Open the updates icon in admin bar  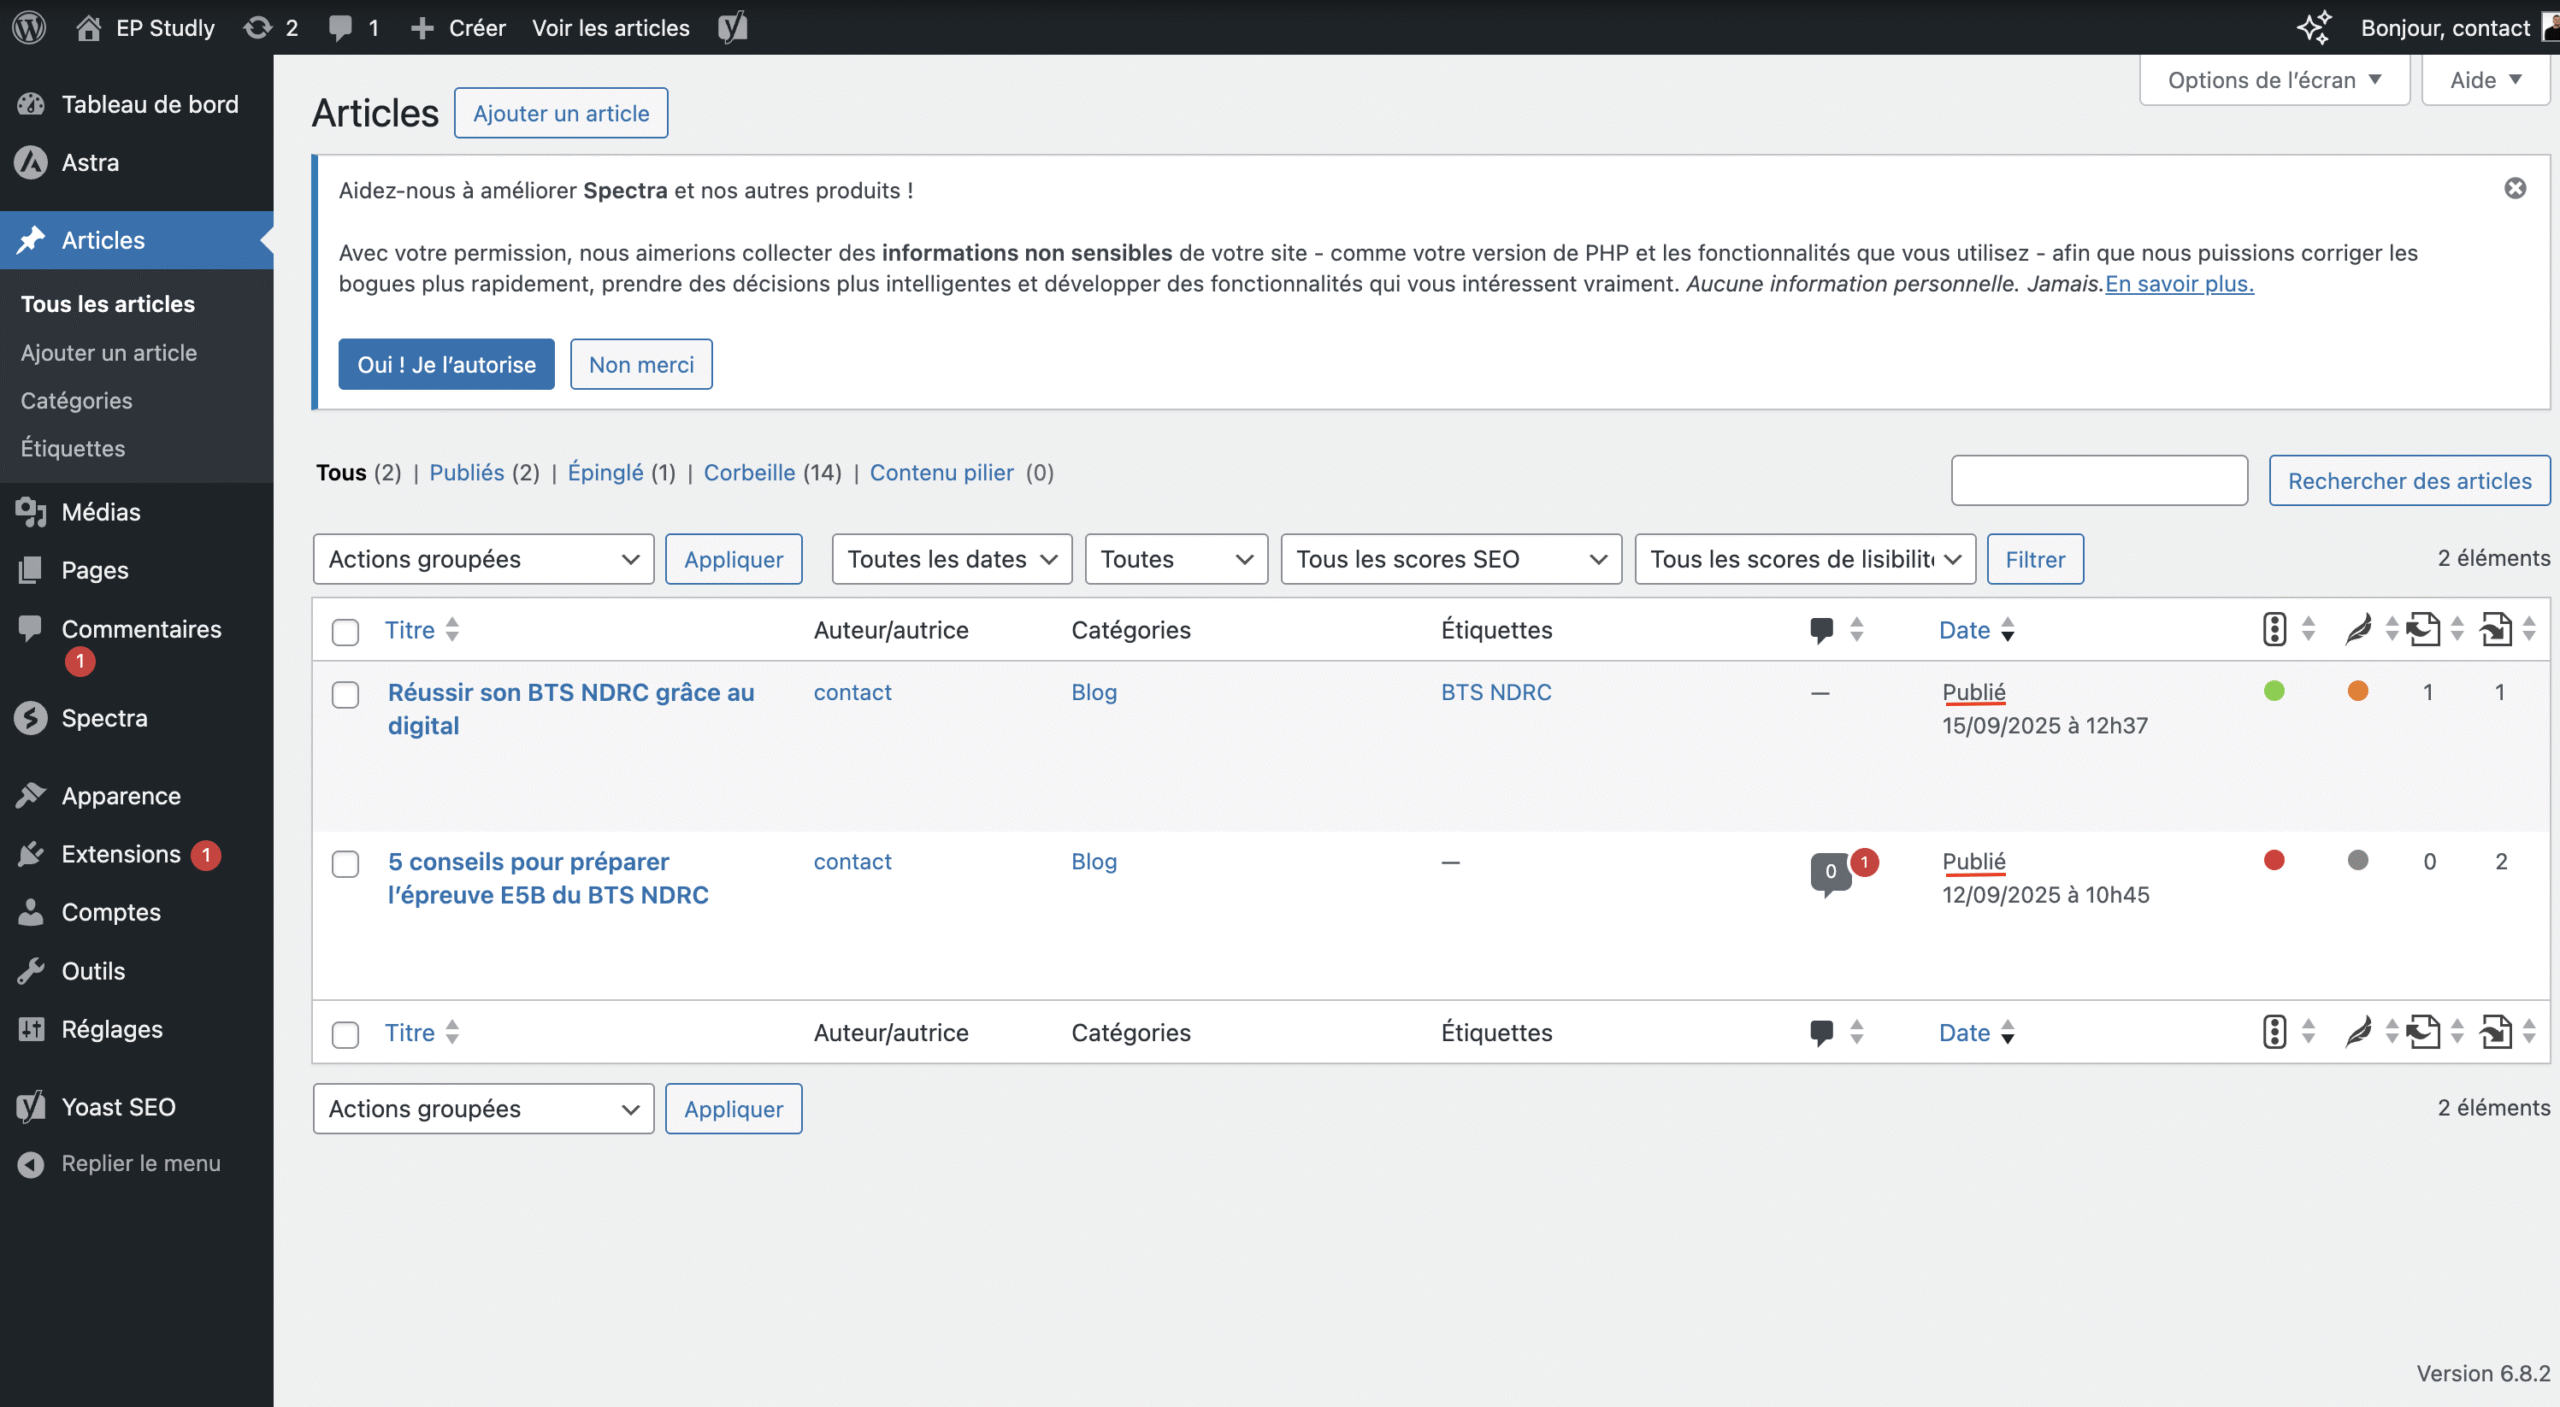pyautogui.click(x=258, y=27)
